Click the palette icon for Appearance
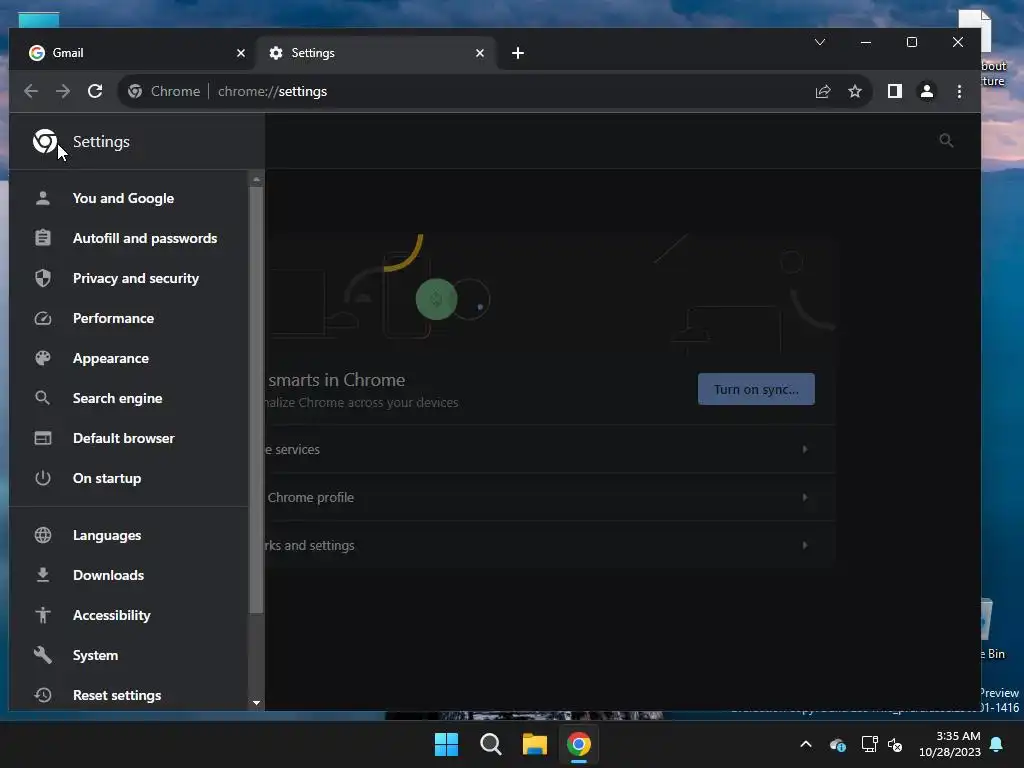 coord(42,358)
